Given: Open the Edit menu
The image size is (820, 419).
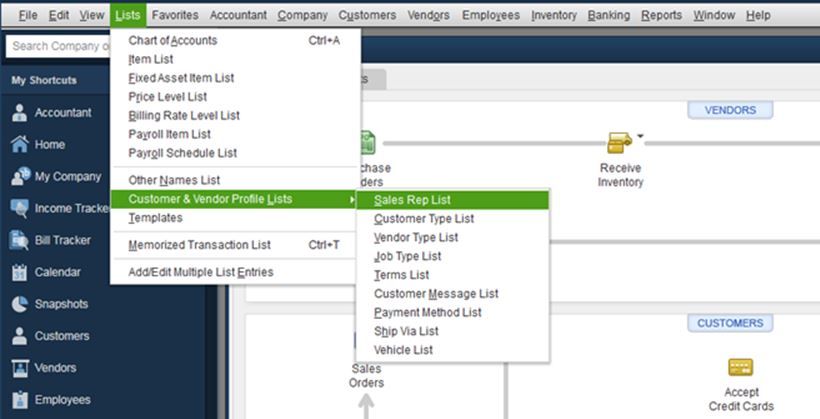Looking at the screenshot, I should [59, 16].
